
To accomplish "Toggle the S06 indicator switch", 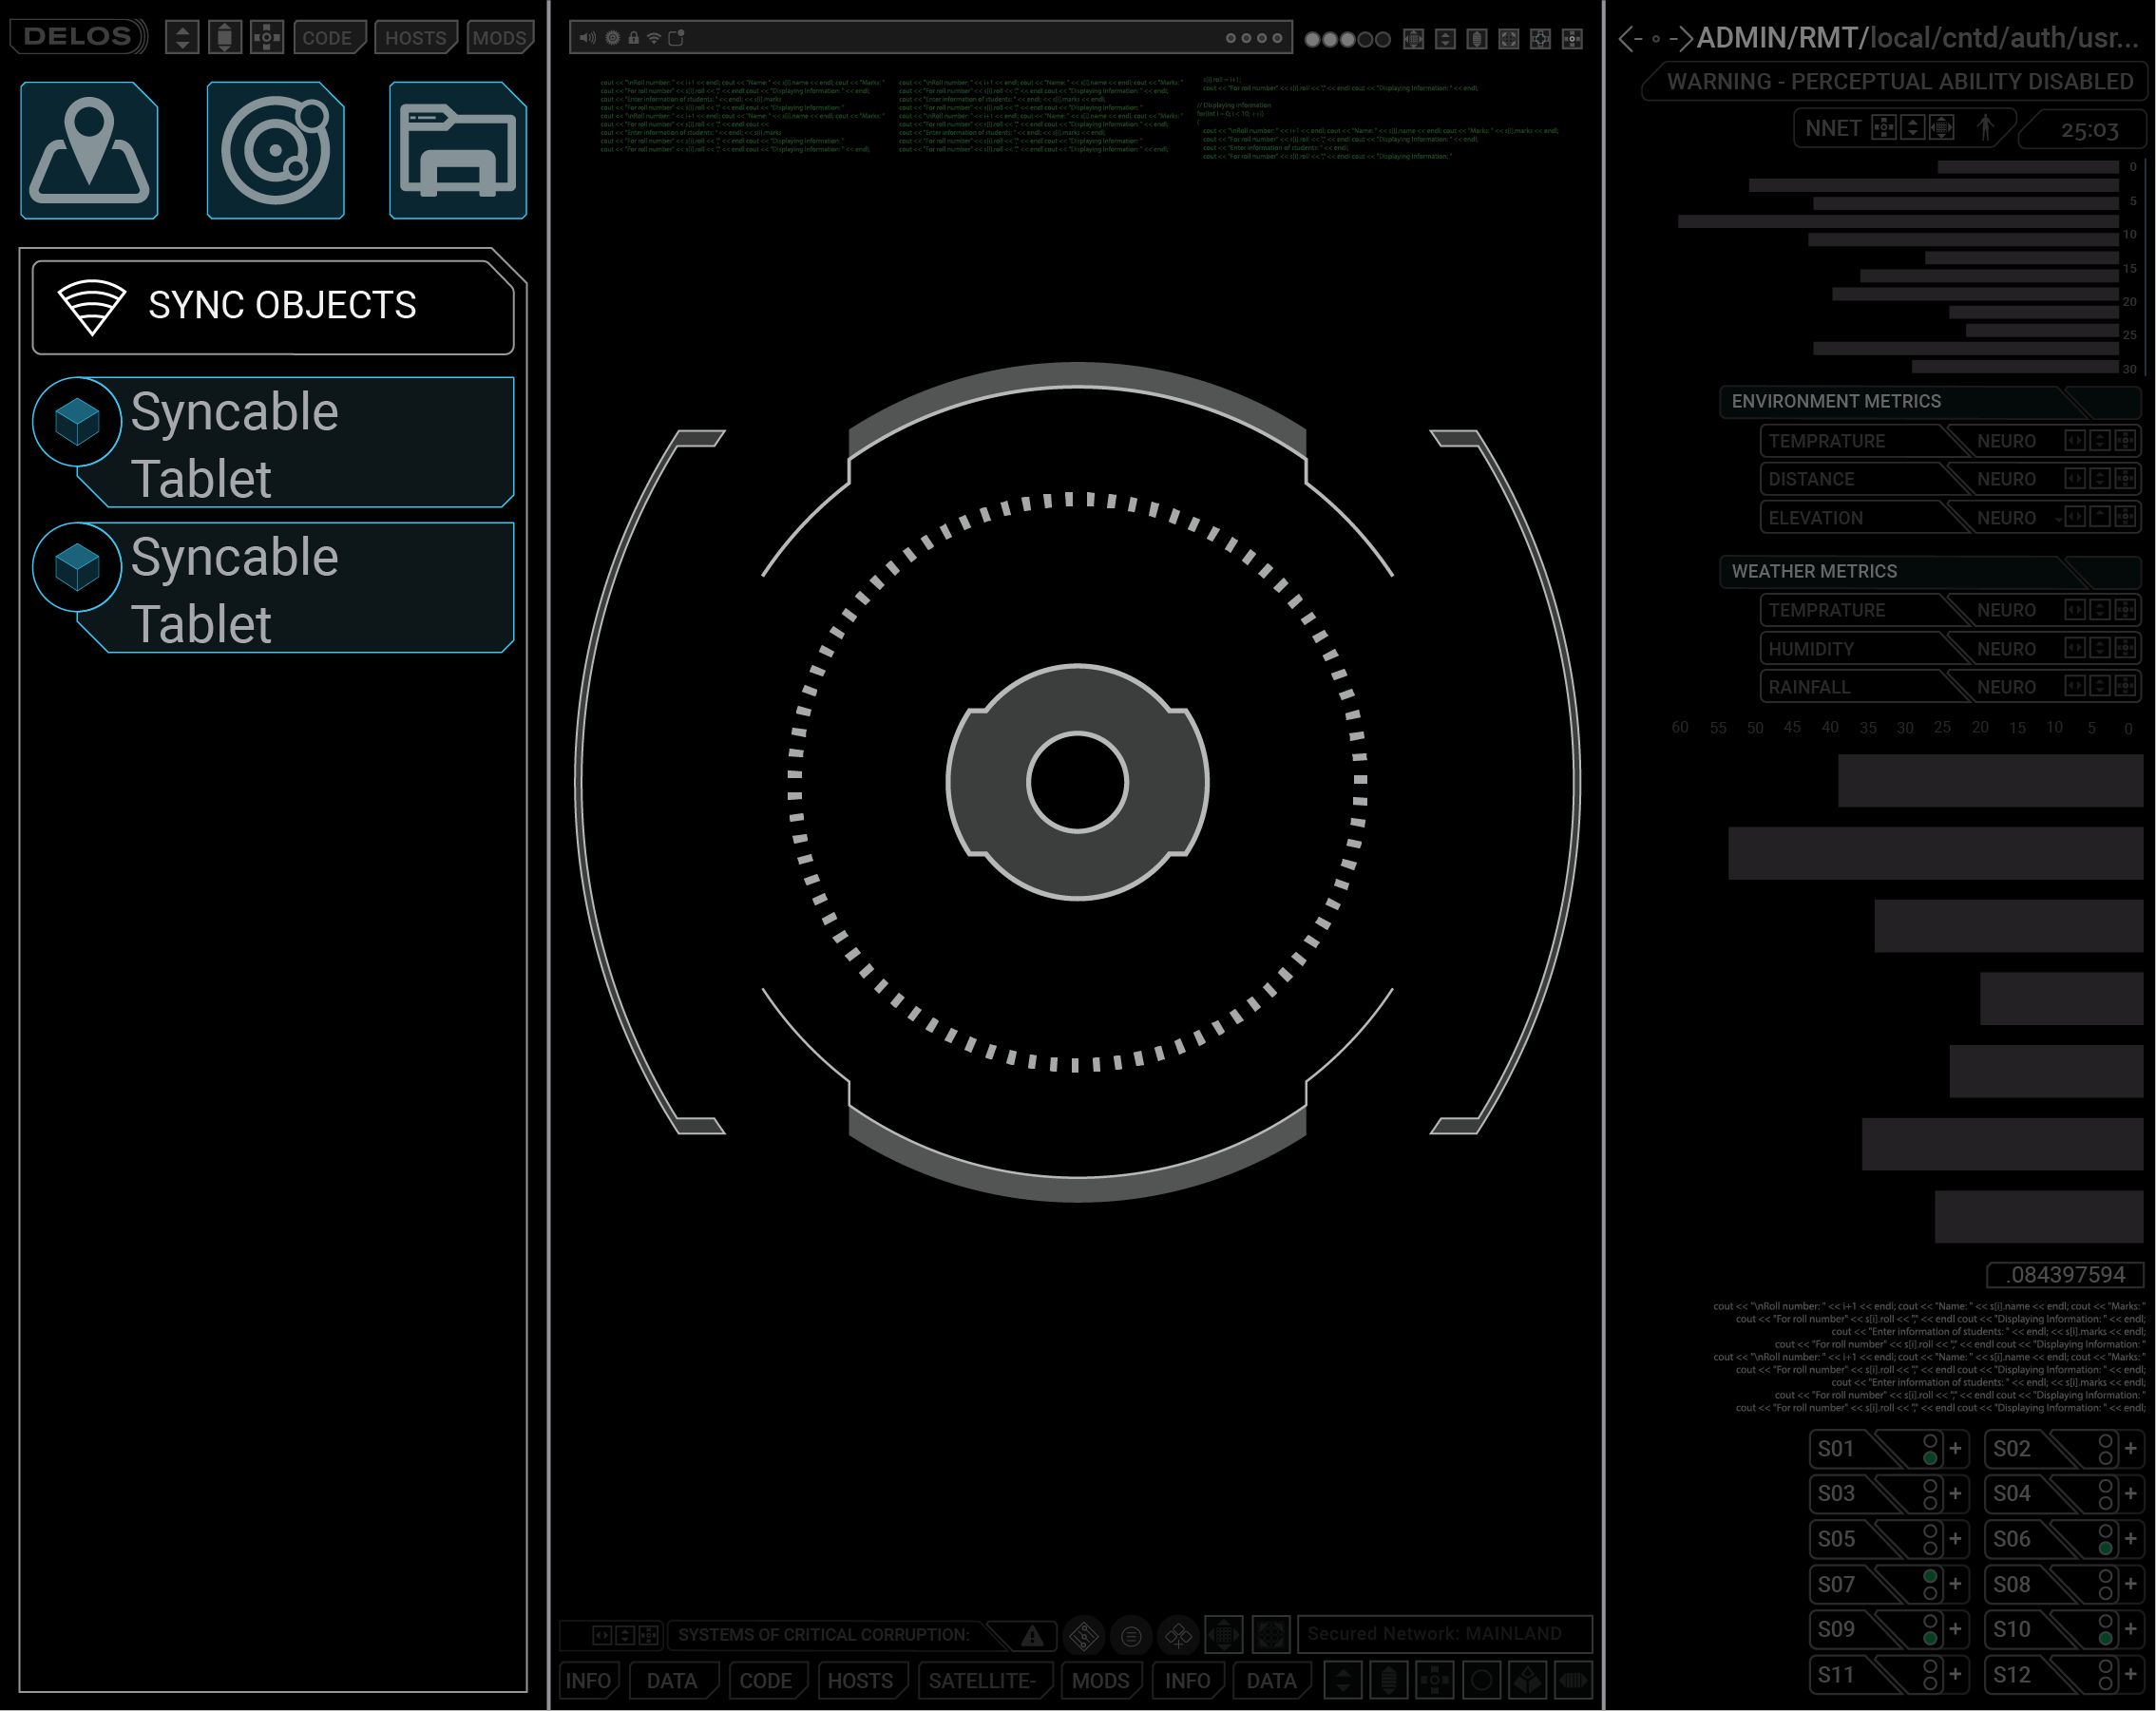I will click(x=2105, y=1539).
